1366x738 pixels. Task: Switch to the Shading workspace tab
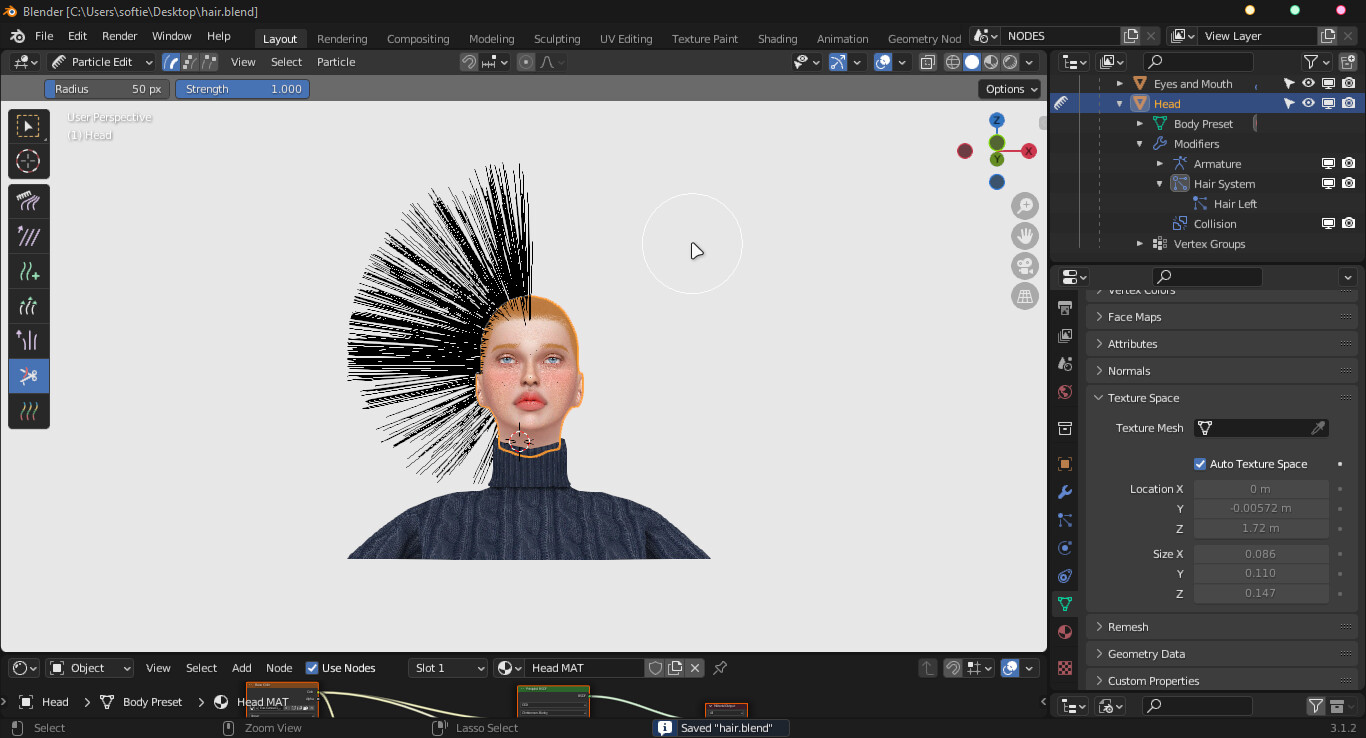click(777, 39)
